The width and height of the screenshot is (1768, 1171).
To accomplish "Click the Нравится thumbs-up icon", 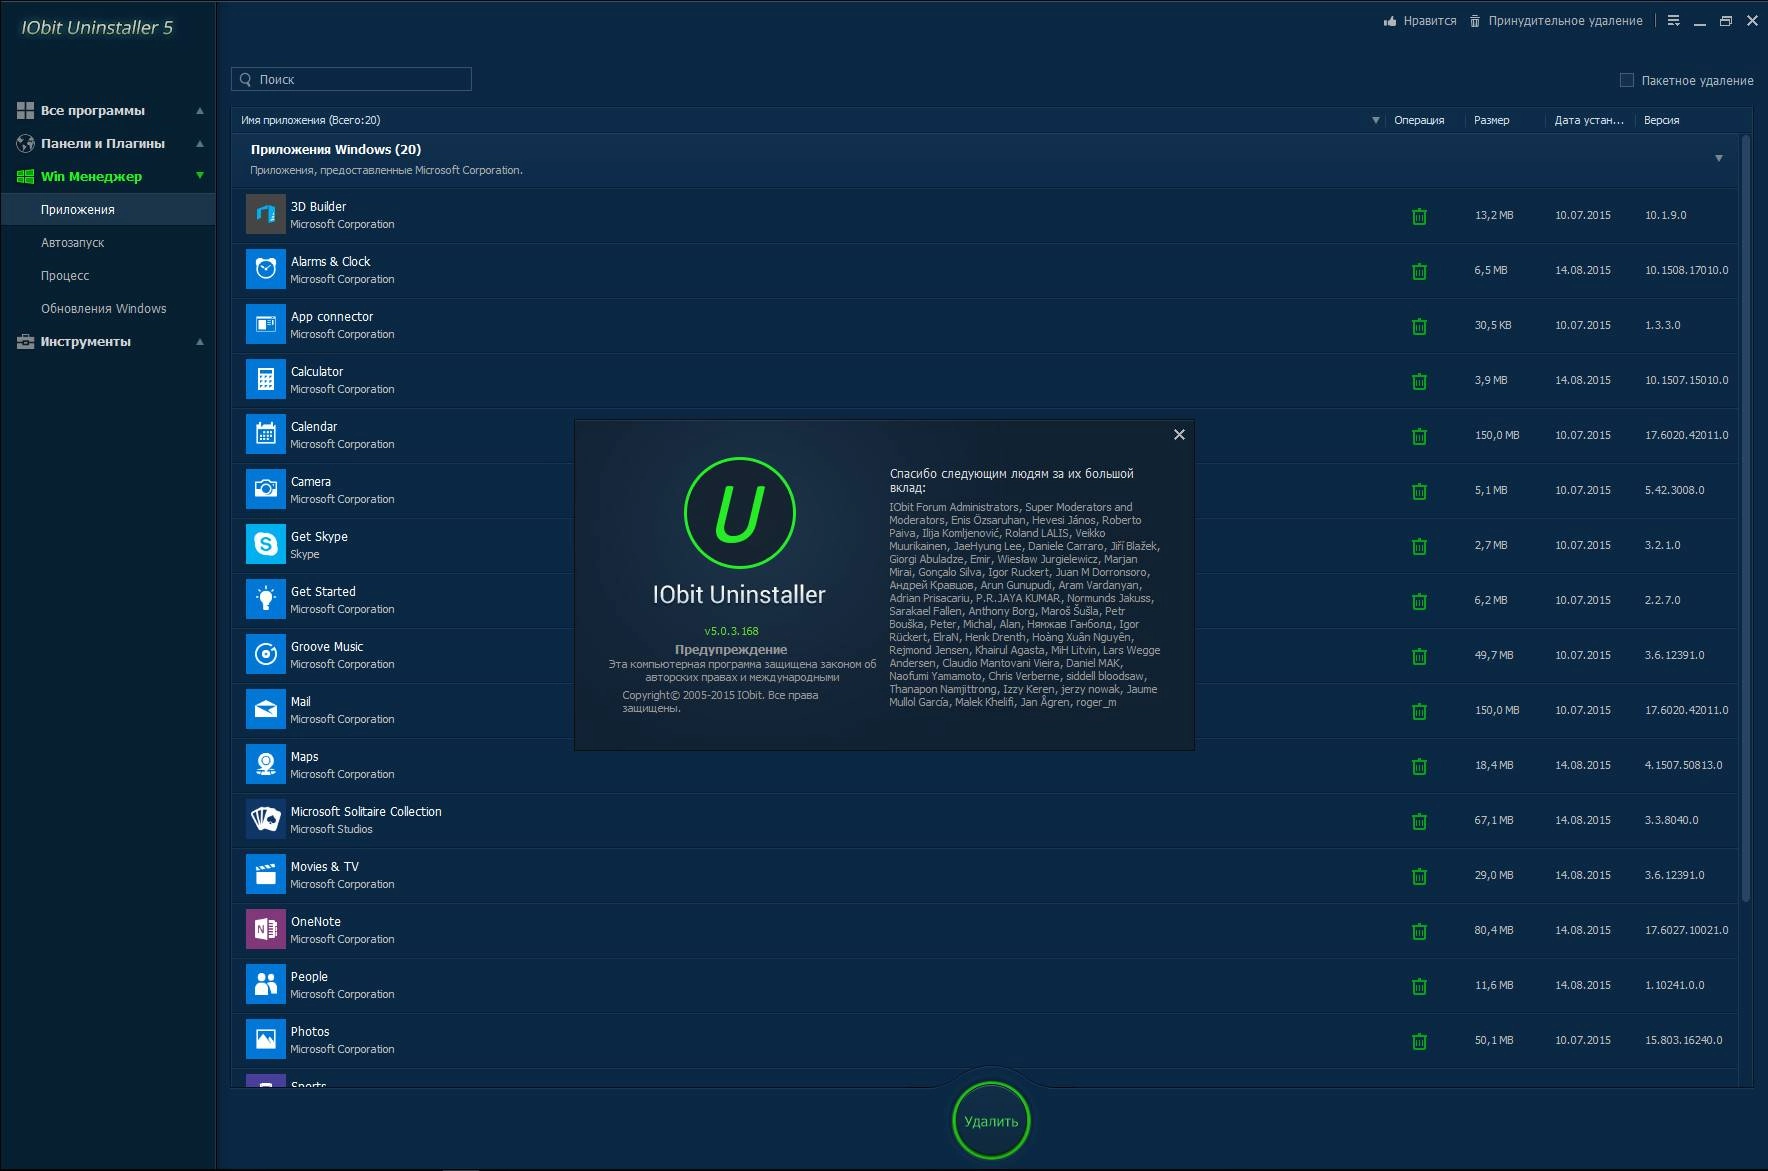I will 1390,21.
